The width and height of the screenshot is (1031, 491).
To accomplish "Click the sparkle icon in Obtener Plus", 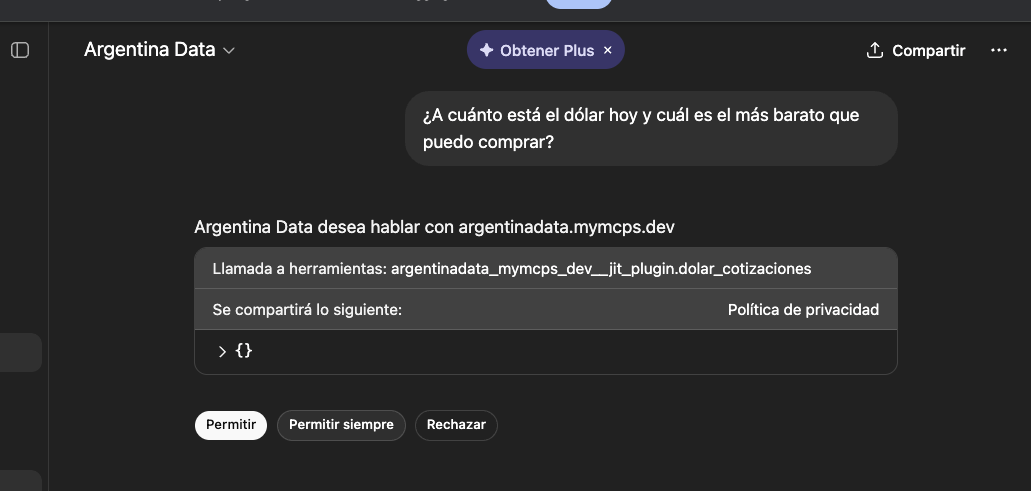I will 487,50.
